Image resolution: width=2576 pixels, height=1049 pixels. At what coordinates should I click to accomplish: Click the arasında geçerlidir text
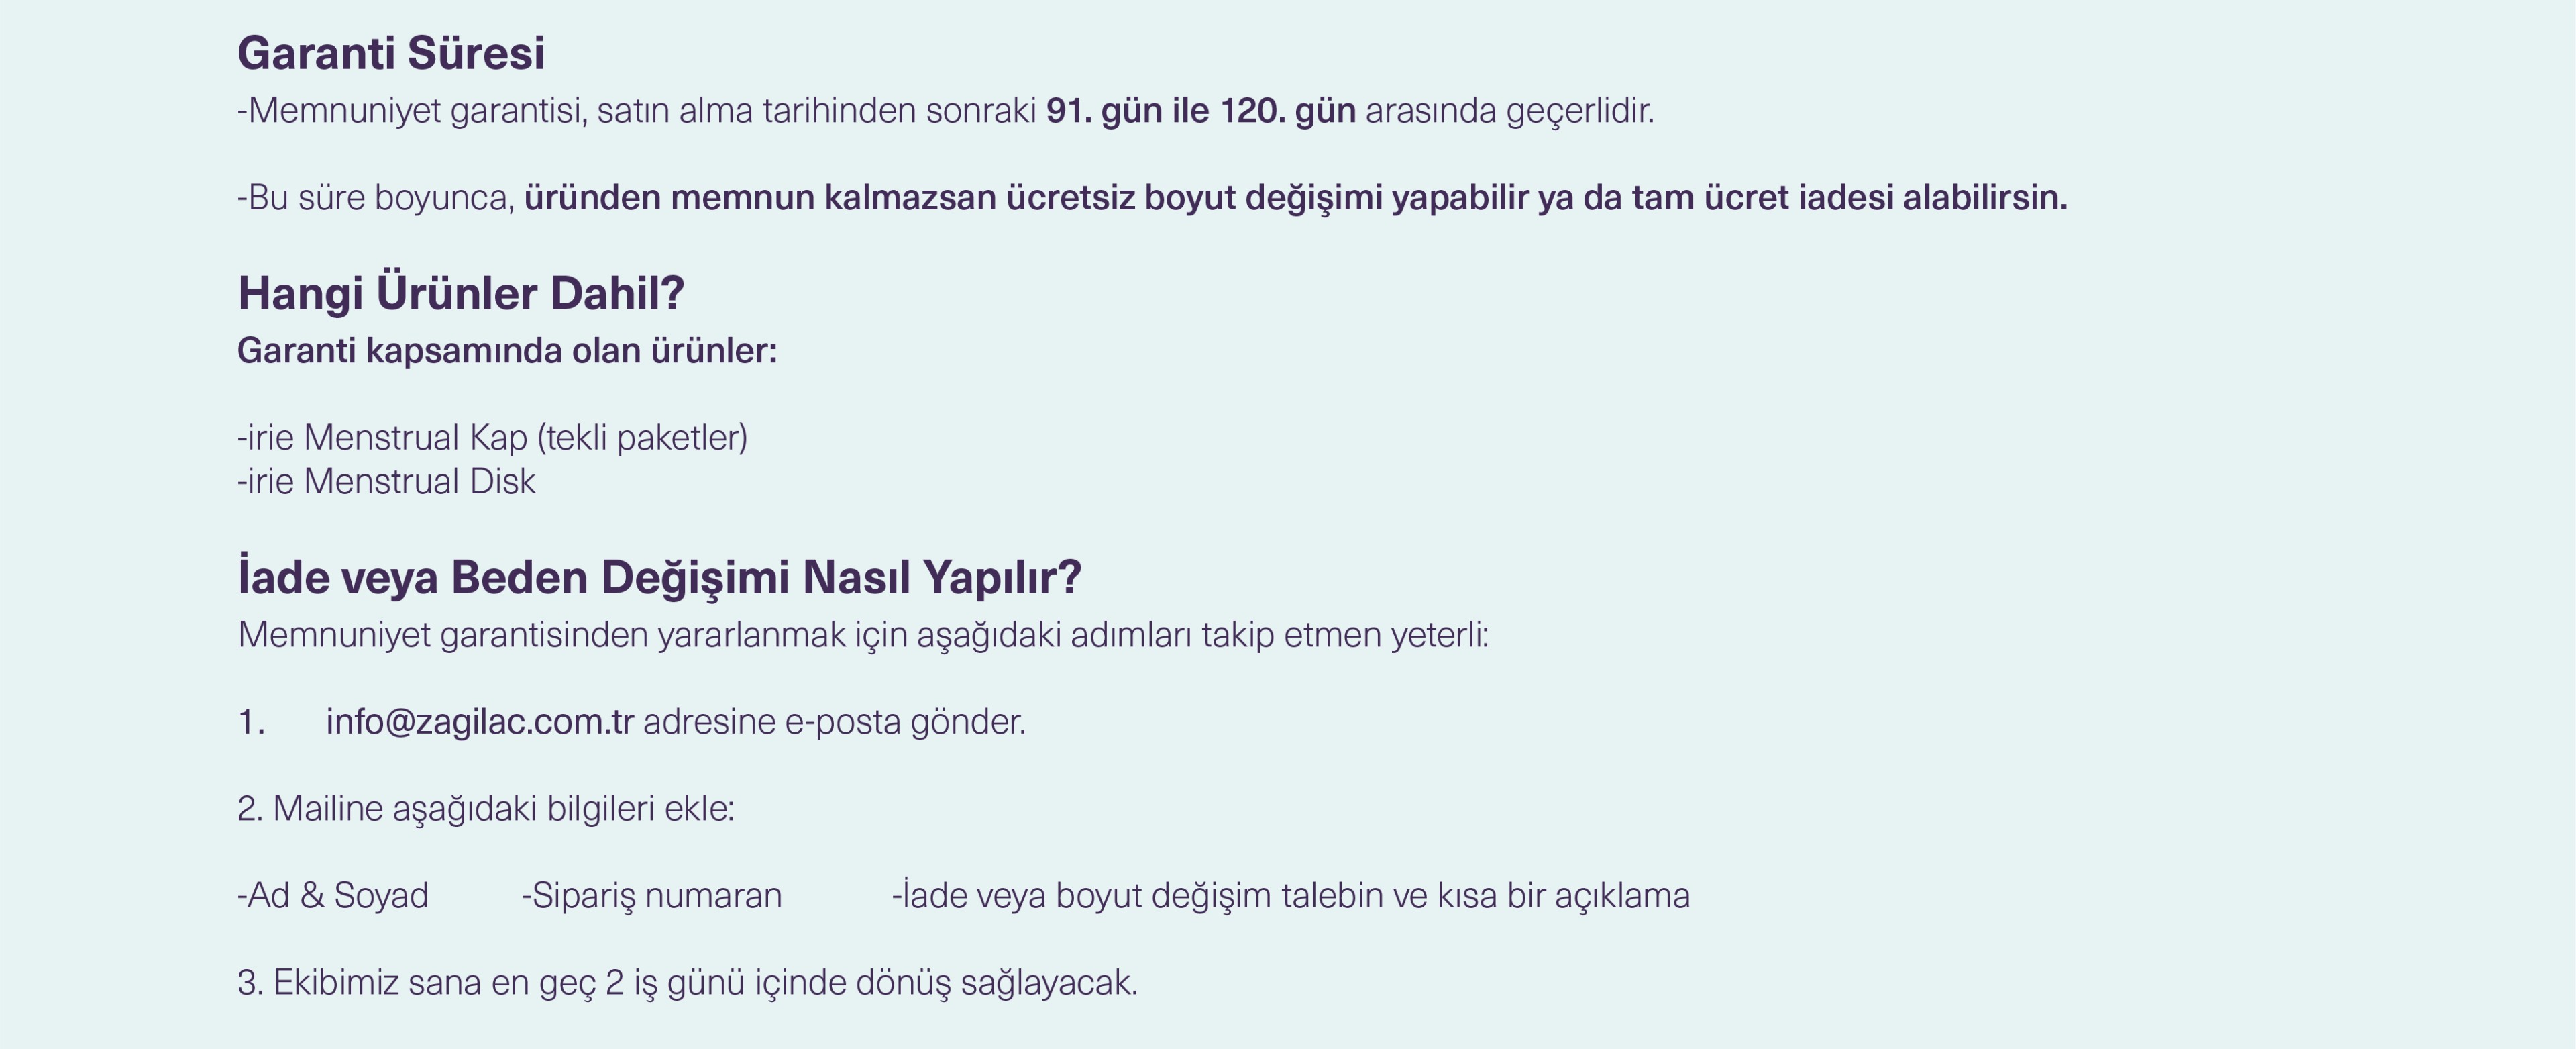(1510, 110)
